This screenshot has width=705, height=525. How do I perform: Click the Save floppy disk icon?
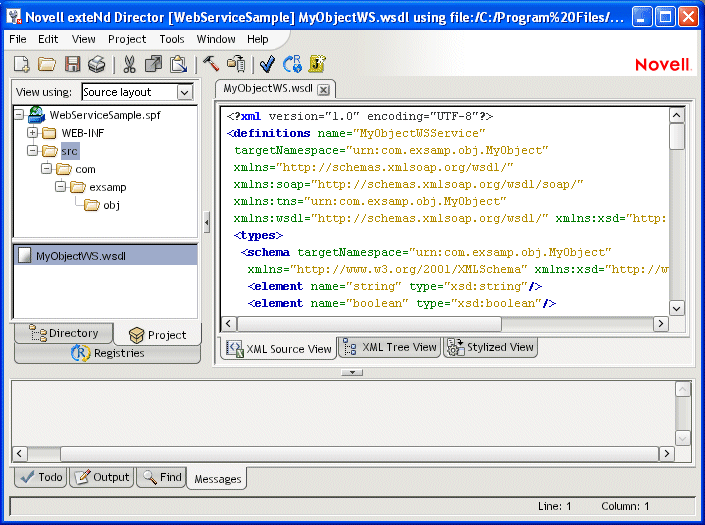(x=72, y=64)
